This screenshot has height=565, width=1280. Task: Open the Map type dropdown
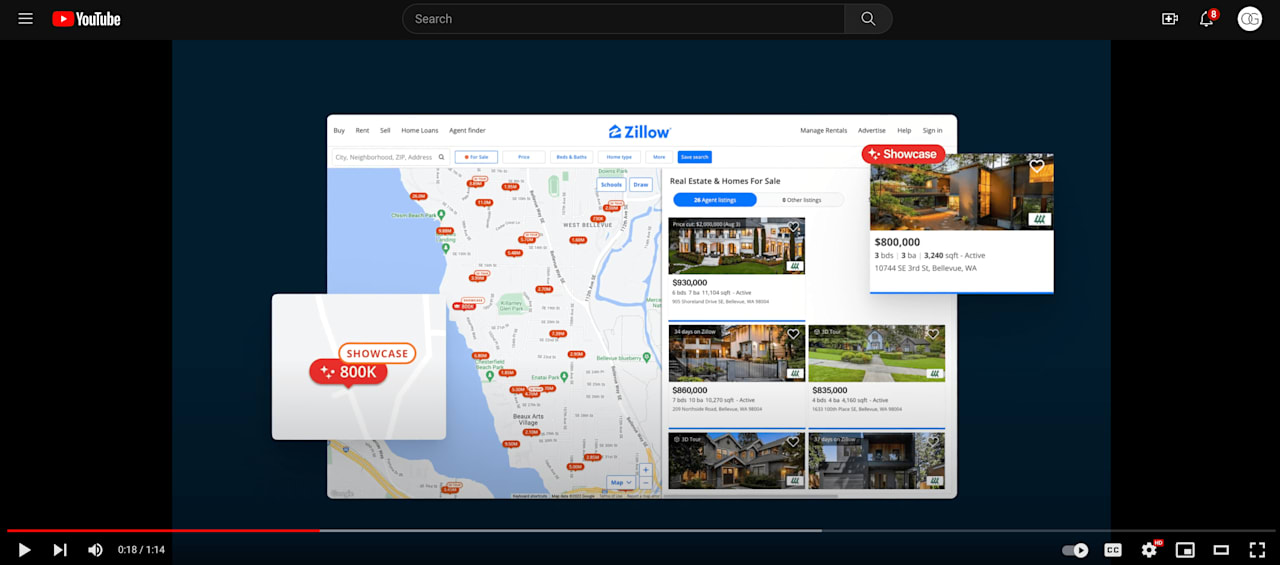[x=621, y=482]
